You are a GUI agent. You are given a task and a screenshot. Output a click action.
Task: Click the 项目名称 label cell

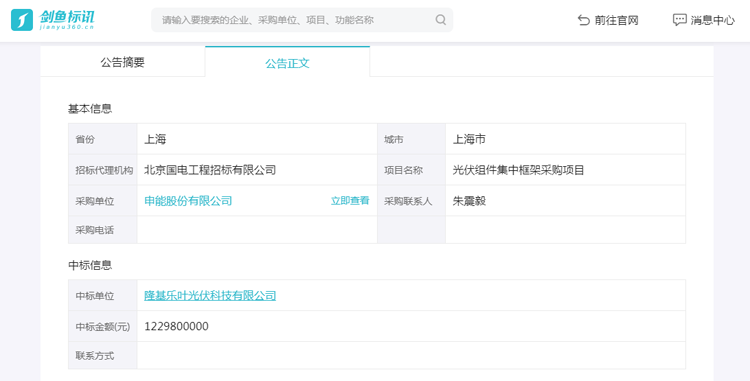[411, 170]
